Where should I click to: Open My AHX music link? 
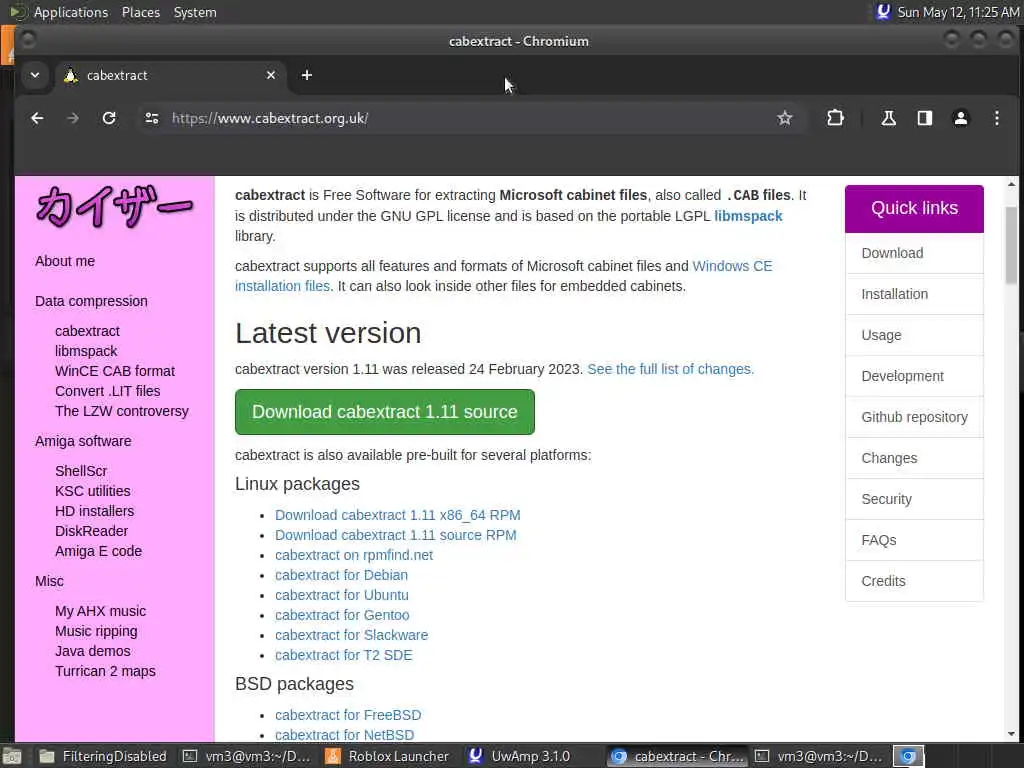pos(101,611)
